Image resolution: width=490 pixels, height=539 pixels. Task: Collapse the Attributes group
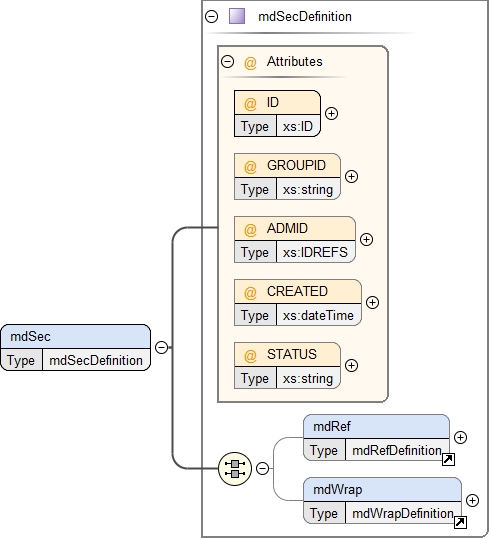228,62
